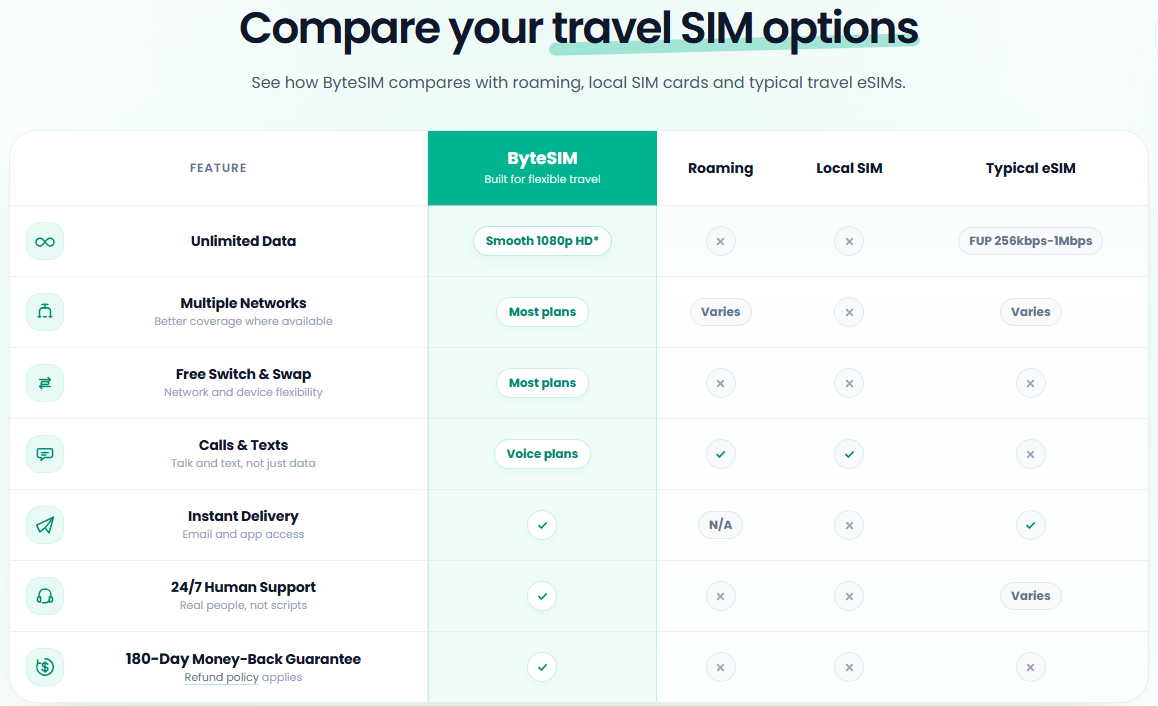Click the N/A badge under Roaming
Viewport: 1158px width, 706px height.
721,525
